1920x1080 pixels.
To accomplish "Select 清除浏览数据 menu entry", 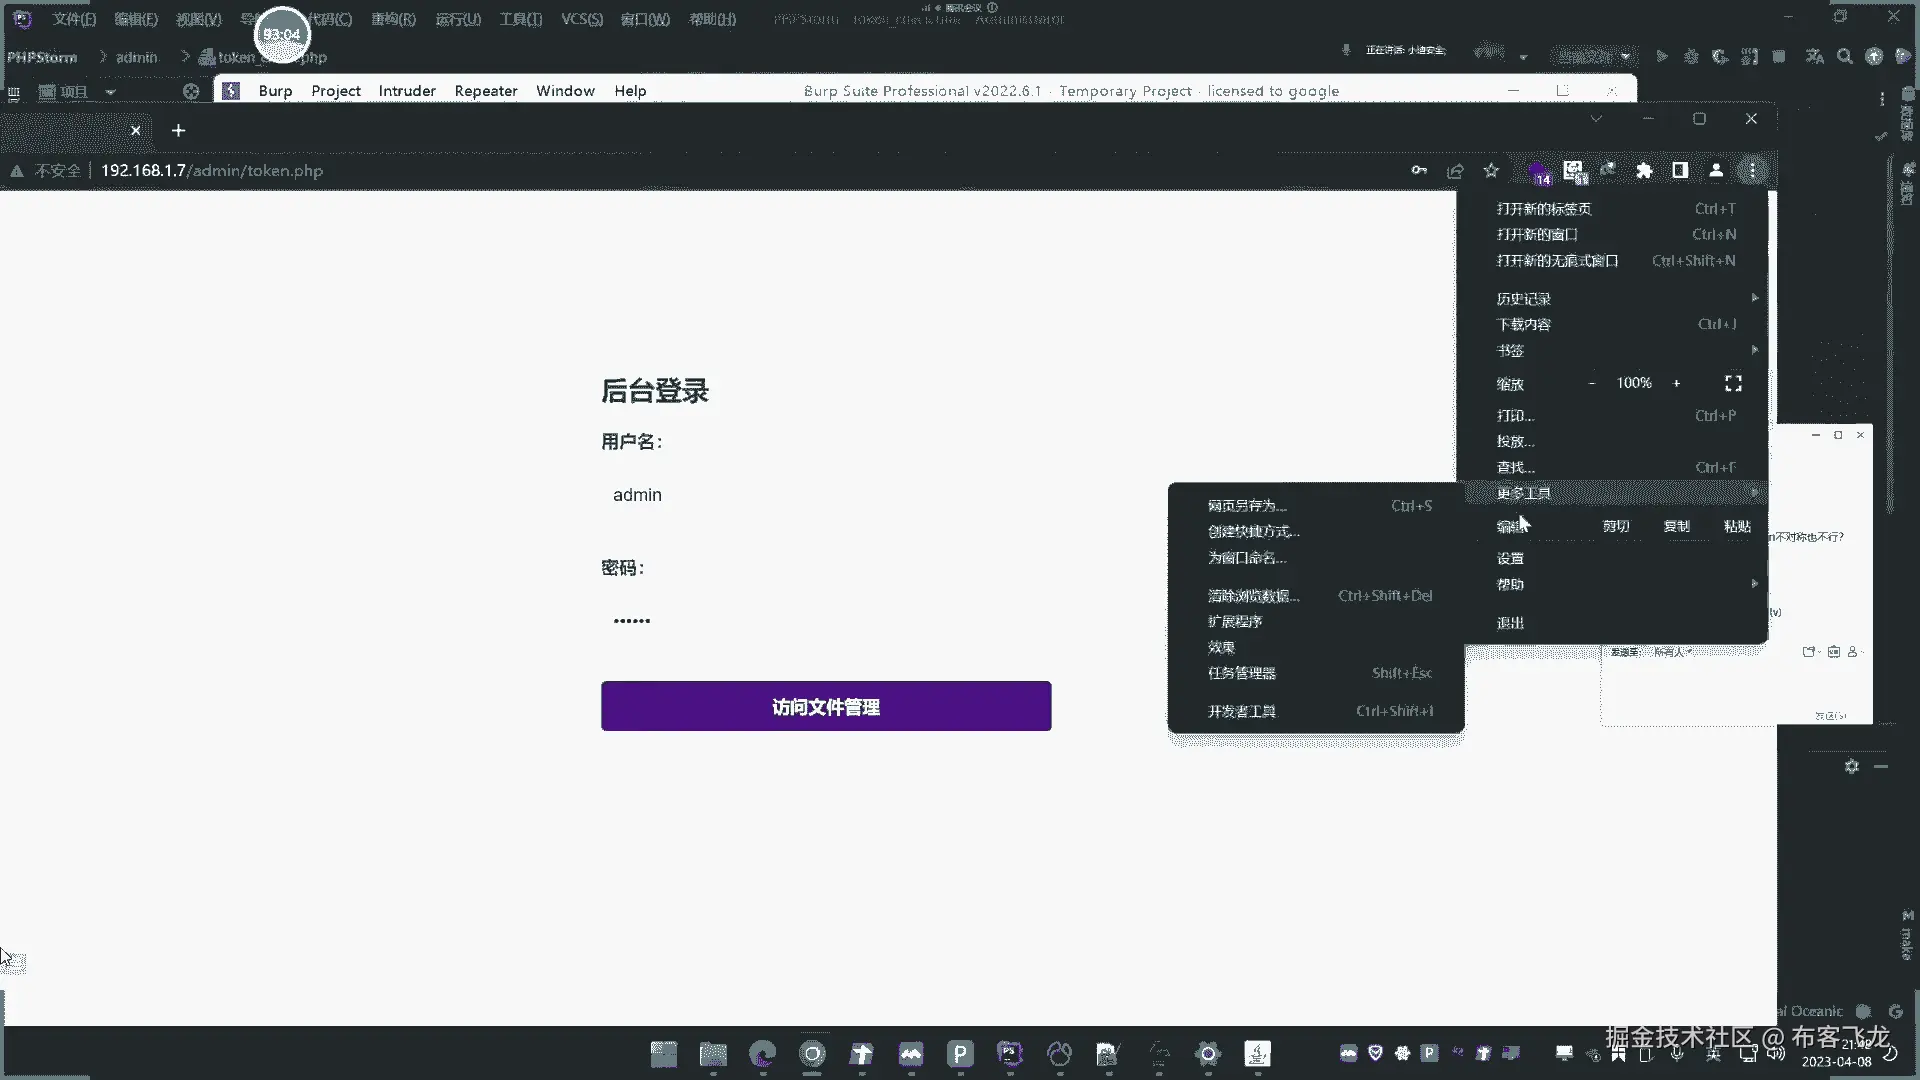I will coord(1253,596).
